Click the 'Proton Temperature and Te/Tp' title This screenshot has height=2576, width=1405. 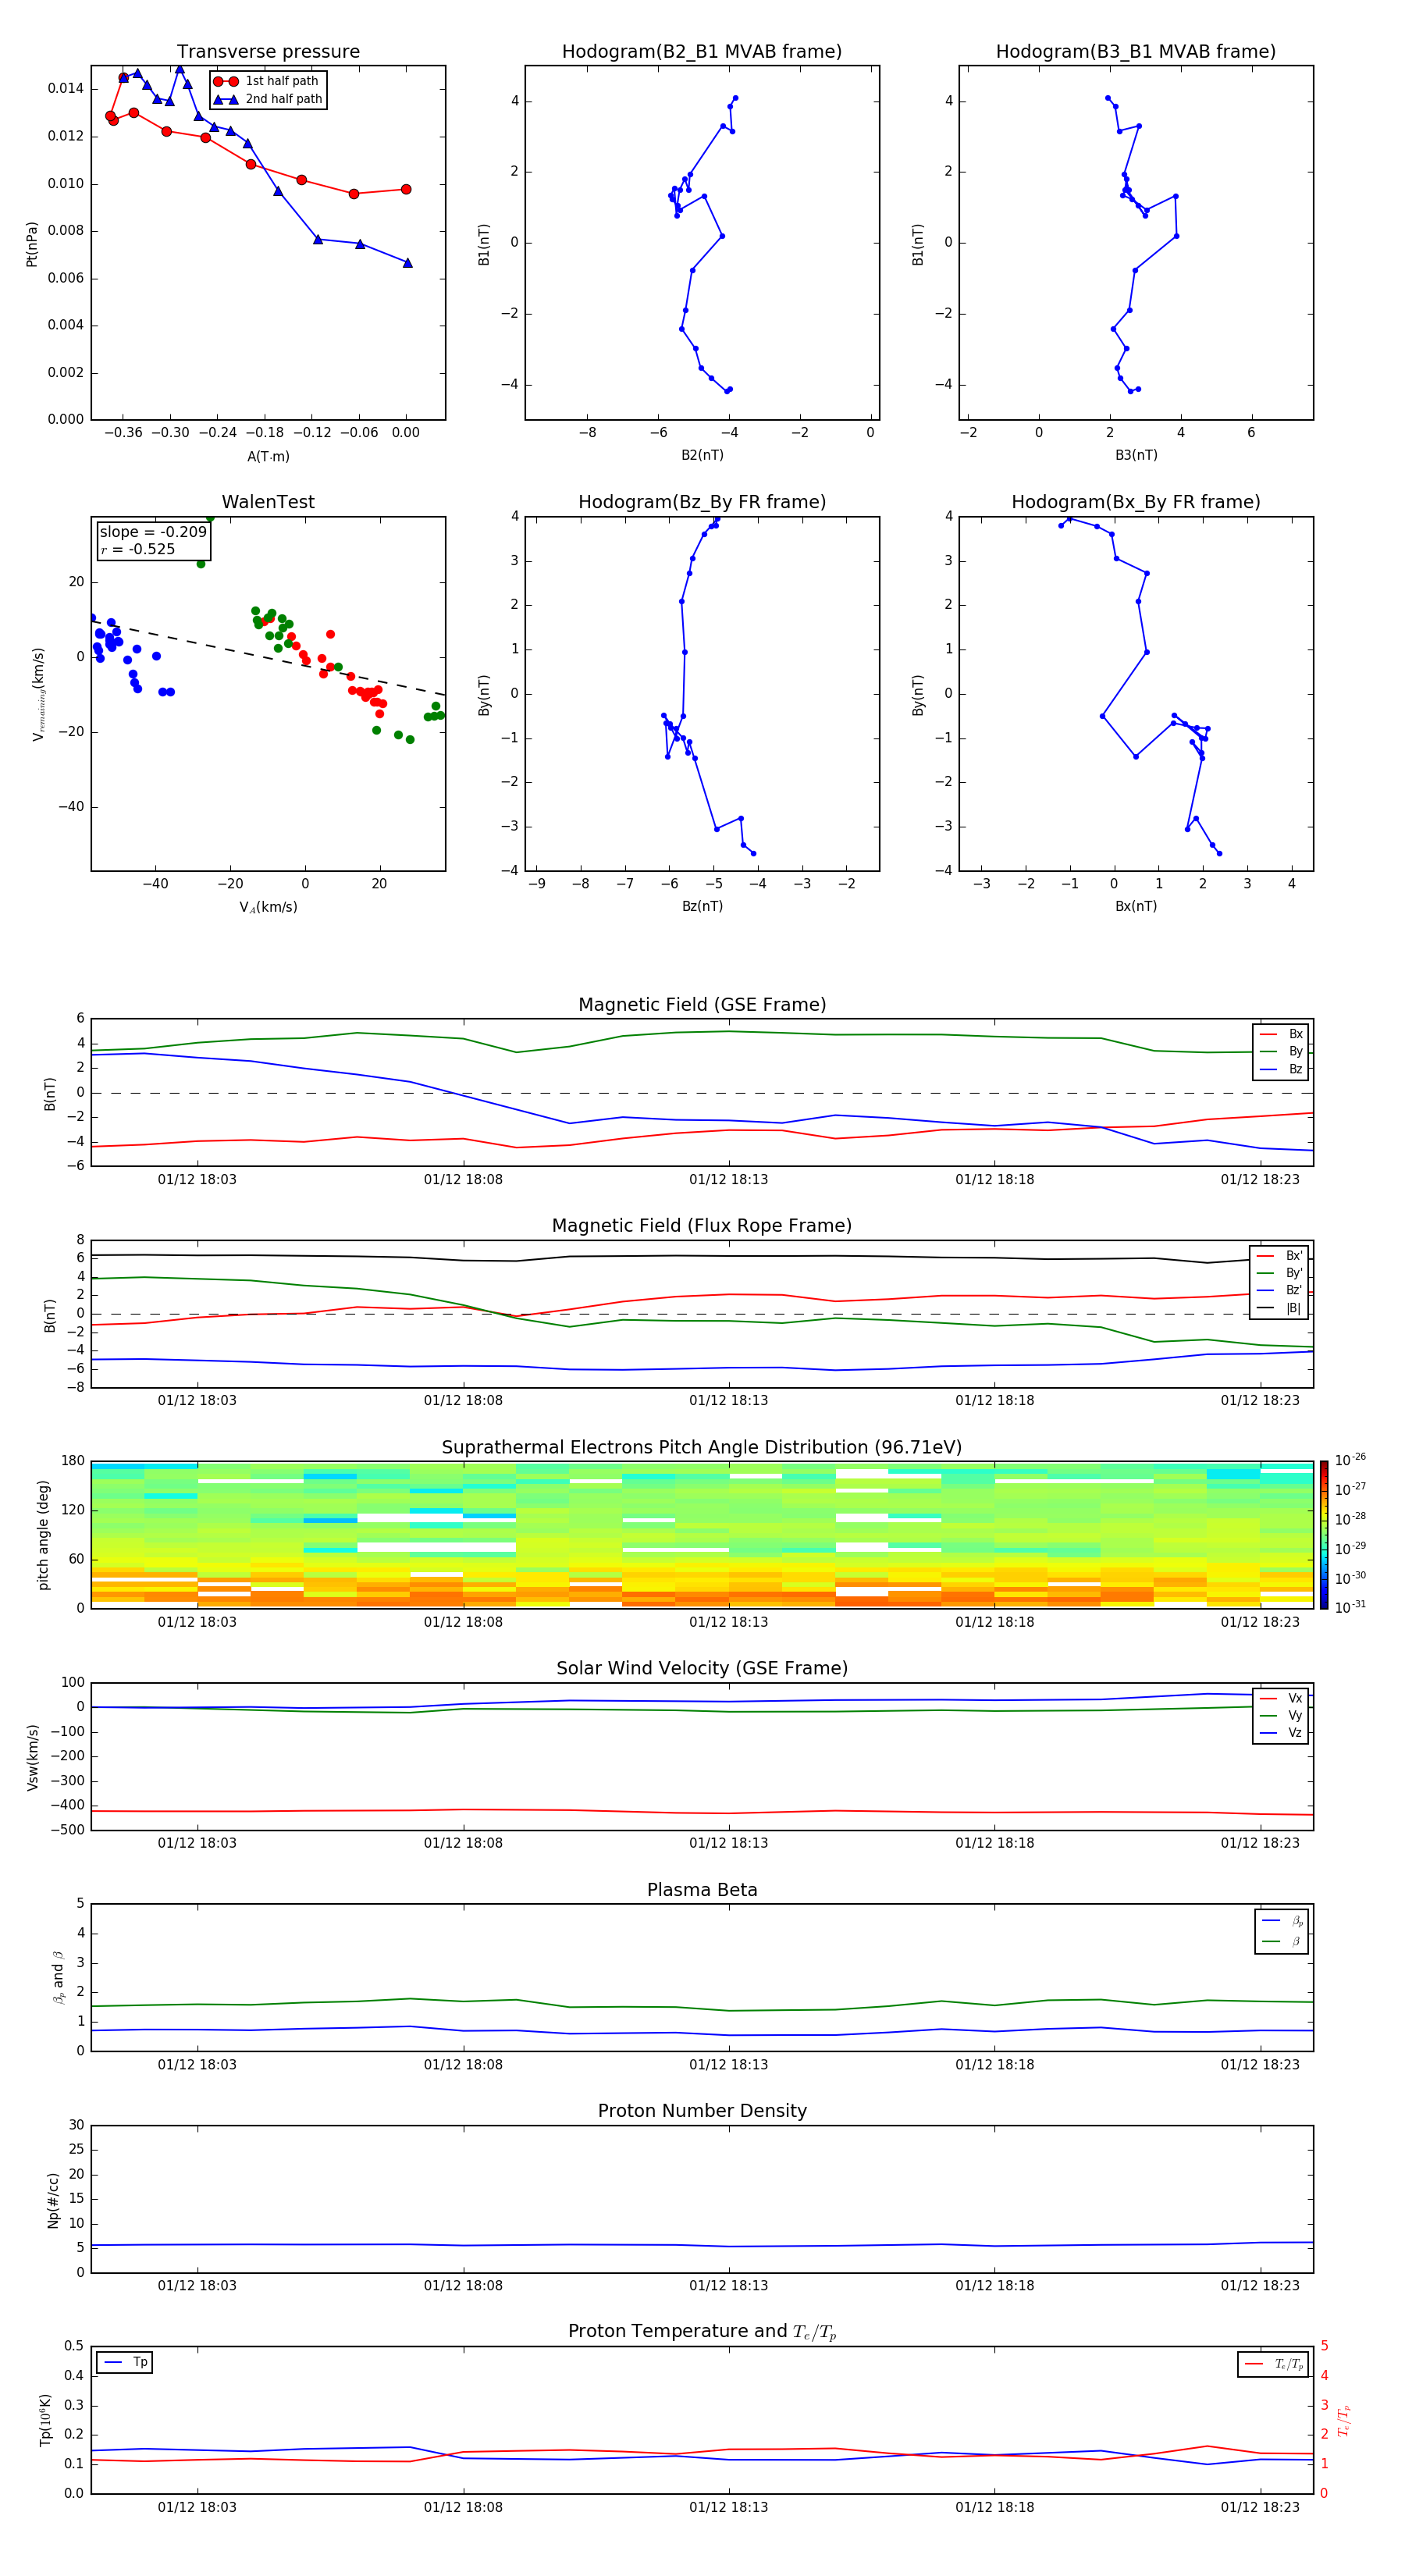click(702, 2332)
